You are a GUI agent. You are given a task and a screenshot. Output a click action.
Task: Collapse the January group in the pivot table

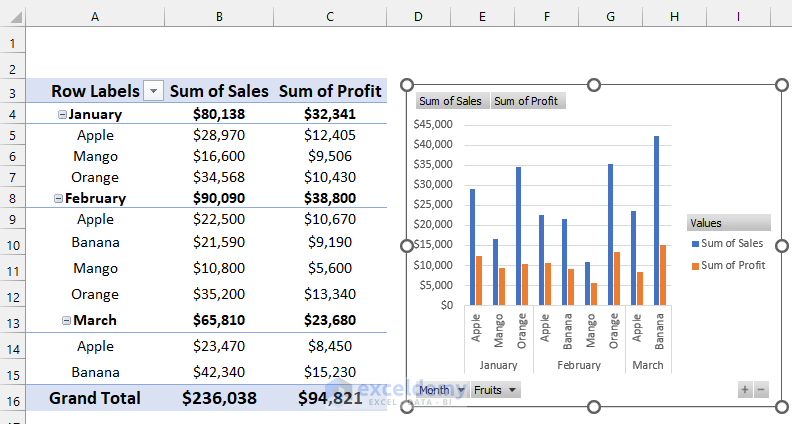click(62, 115)
